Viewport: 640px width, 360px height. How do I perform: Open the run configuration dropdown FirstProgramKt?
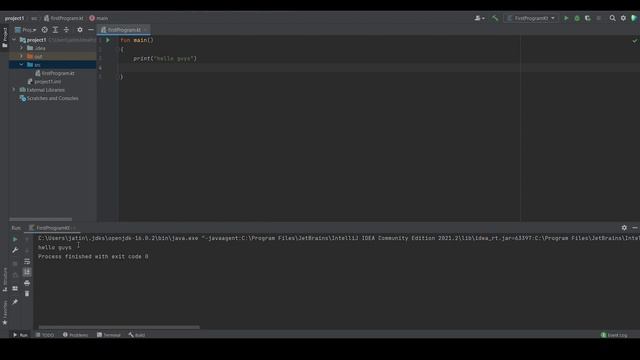531,18
